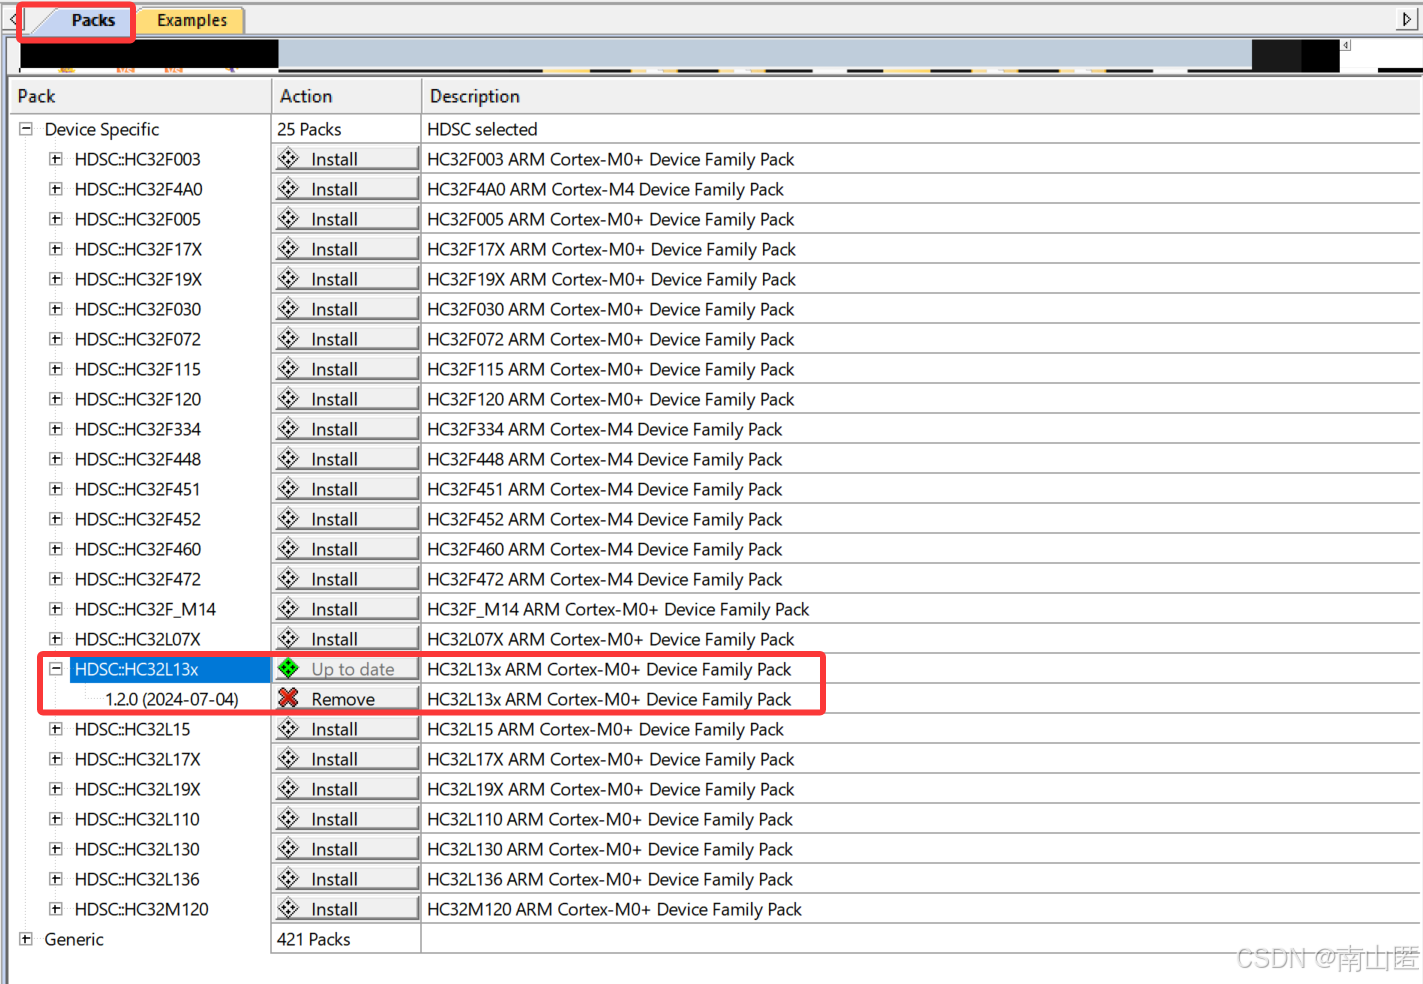Expand the HDSC::HC32F003 pack

coord(56,159)
